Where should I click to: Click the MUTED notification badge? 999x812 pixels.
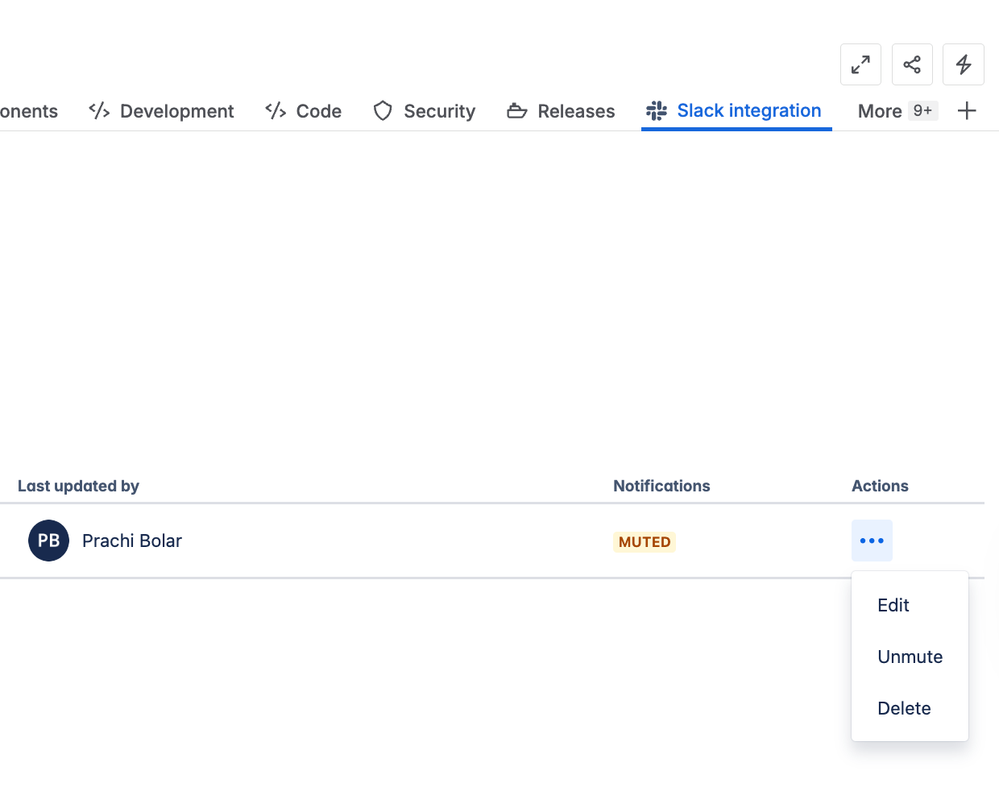coord(644,542)
